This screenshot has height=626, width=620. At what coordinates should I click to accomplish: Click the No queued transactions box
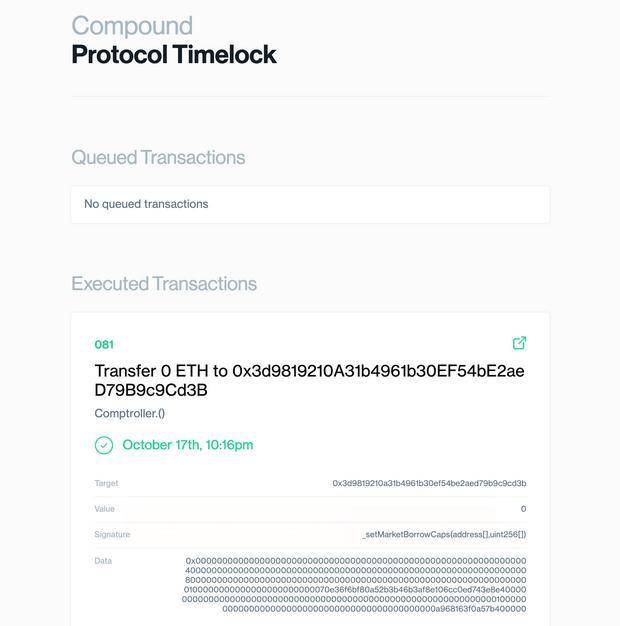[x=310, y=204]
